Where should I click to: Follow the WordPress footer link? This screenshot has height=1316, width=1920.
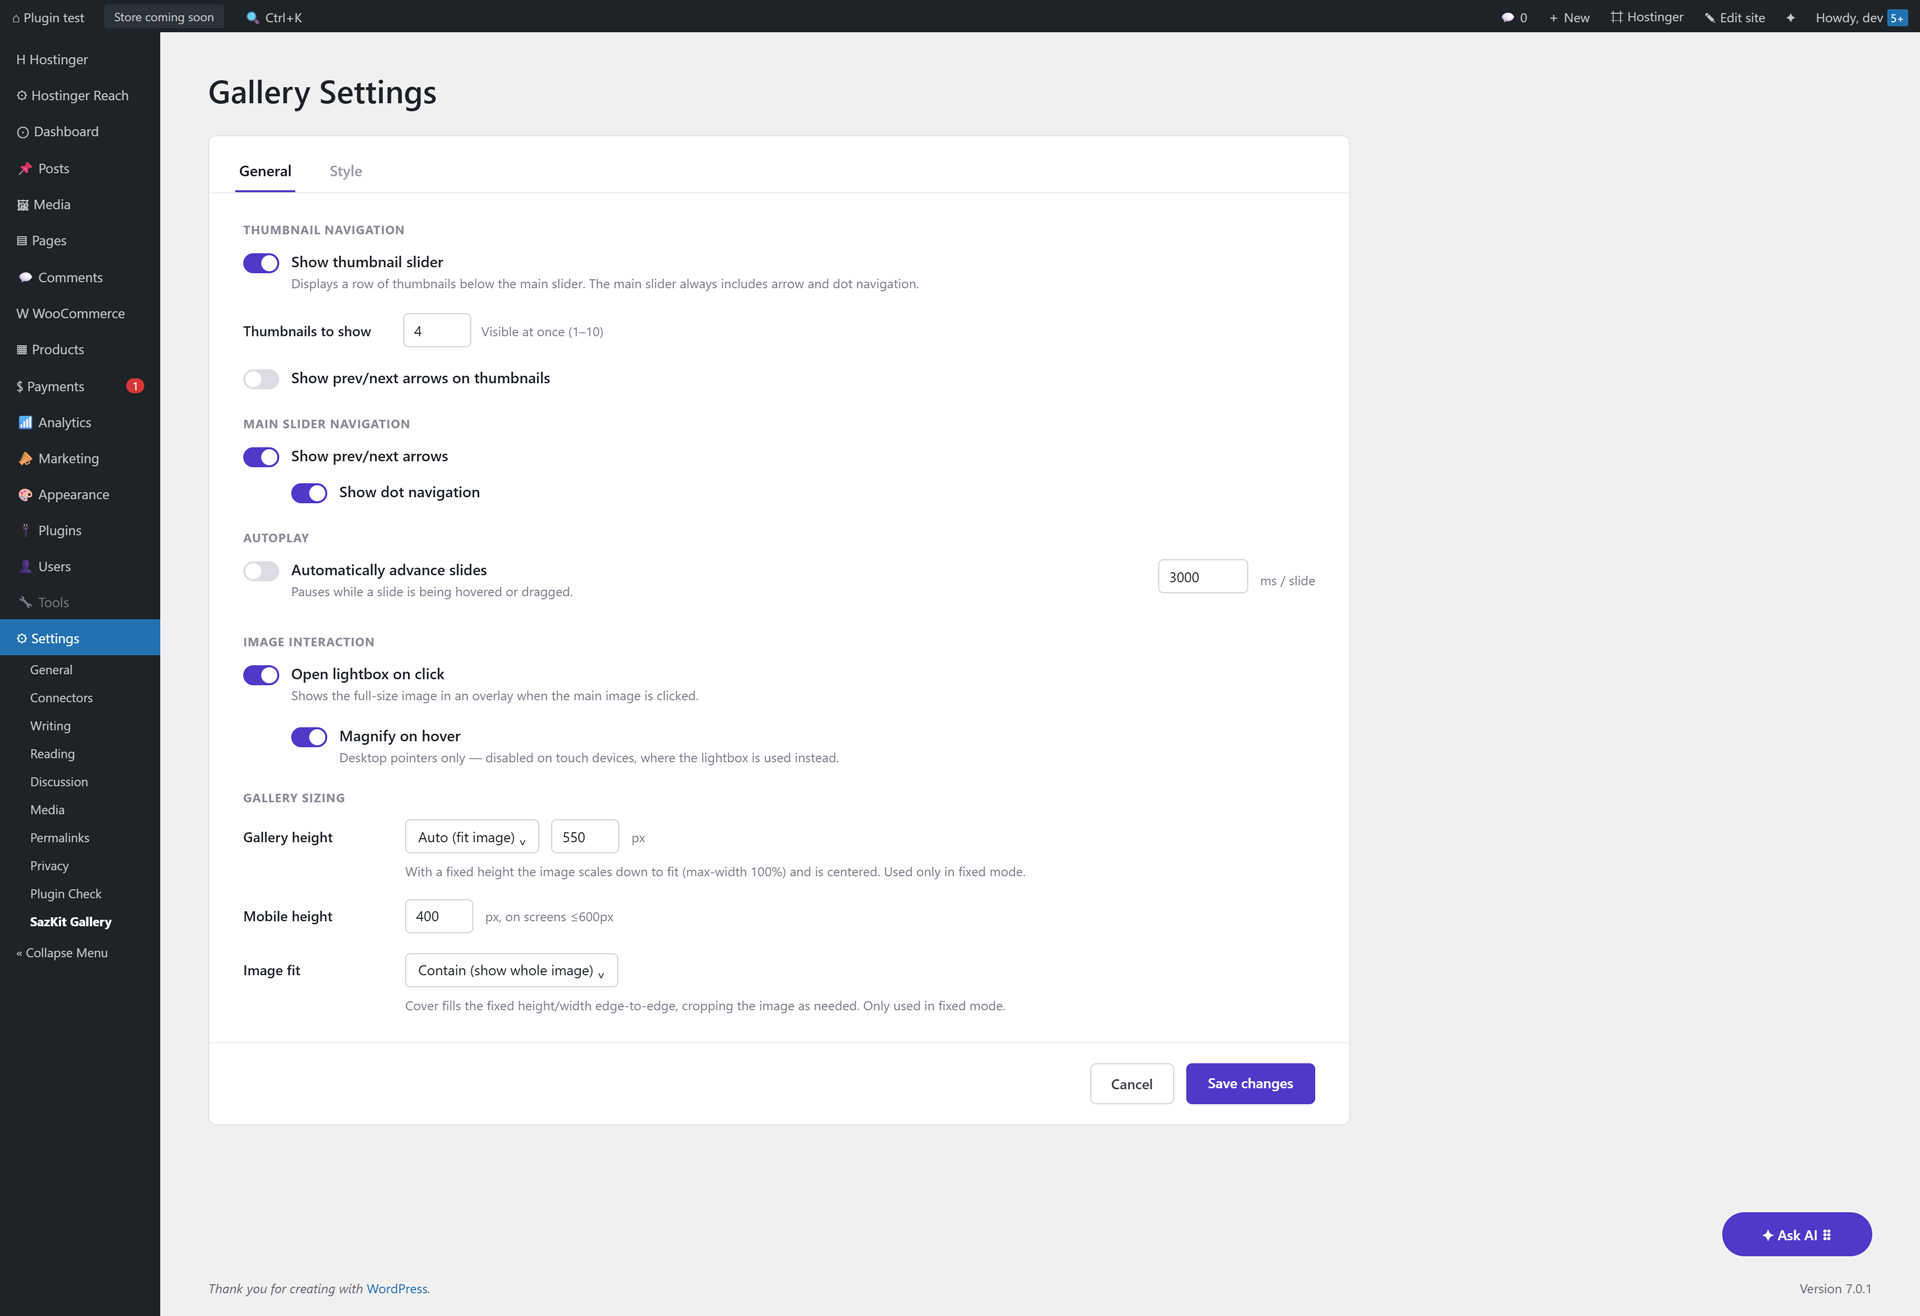[397, 1289]
